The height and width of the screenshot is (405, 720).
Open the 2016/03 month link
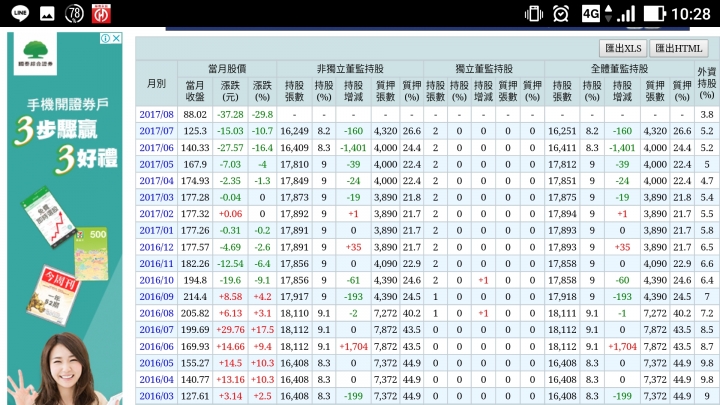(157, 396)
